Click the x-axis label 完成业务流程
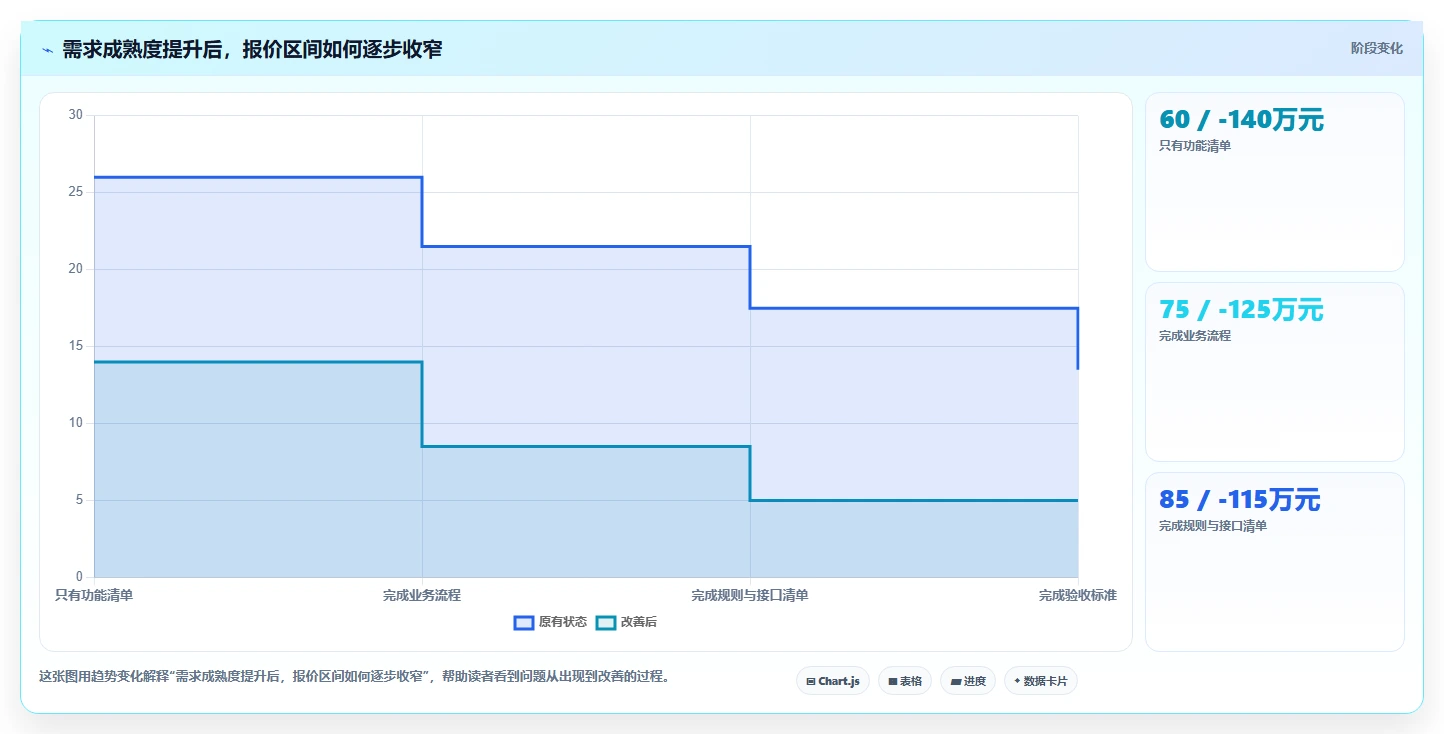The image size is (1444, 734). click(422, 595)
